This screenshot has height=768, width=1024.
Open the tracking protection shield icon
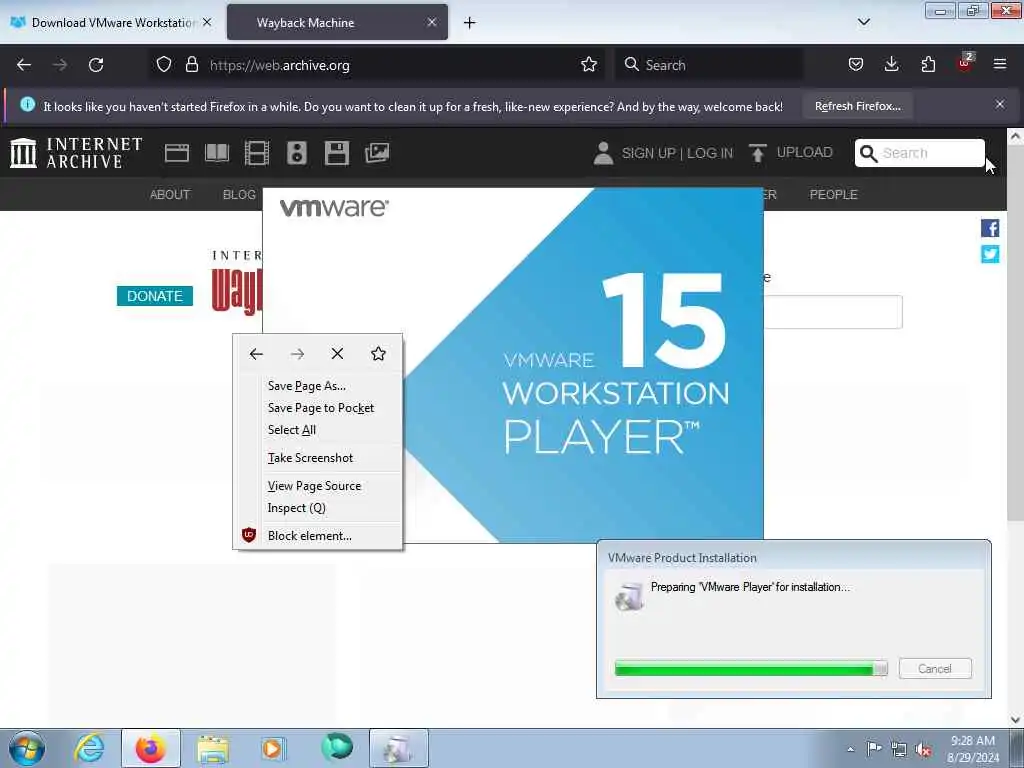(164, 64)
